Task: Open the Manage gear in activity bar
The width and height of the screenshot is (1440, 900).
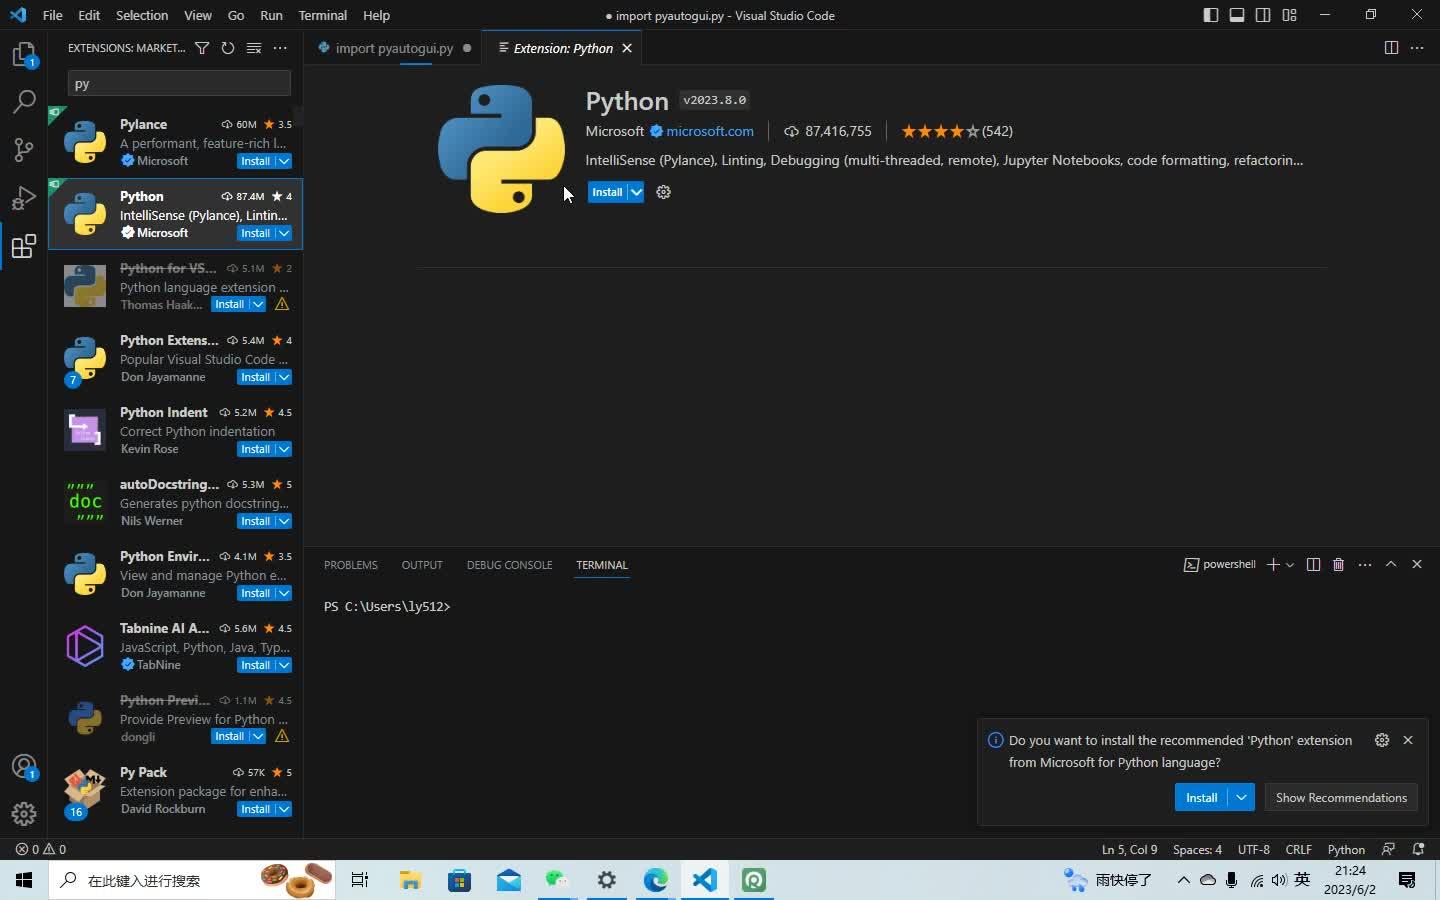Action: point(24,814)
